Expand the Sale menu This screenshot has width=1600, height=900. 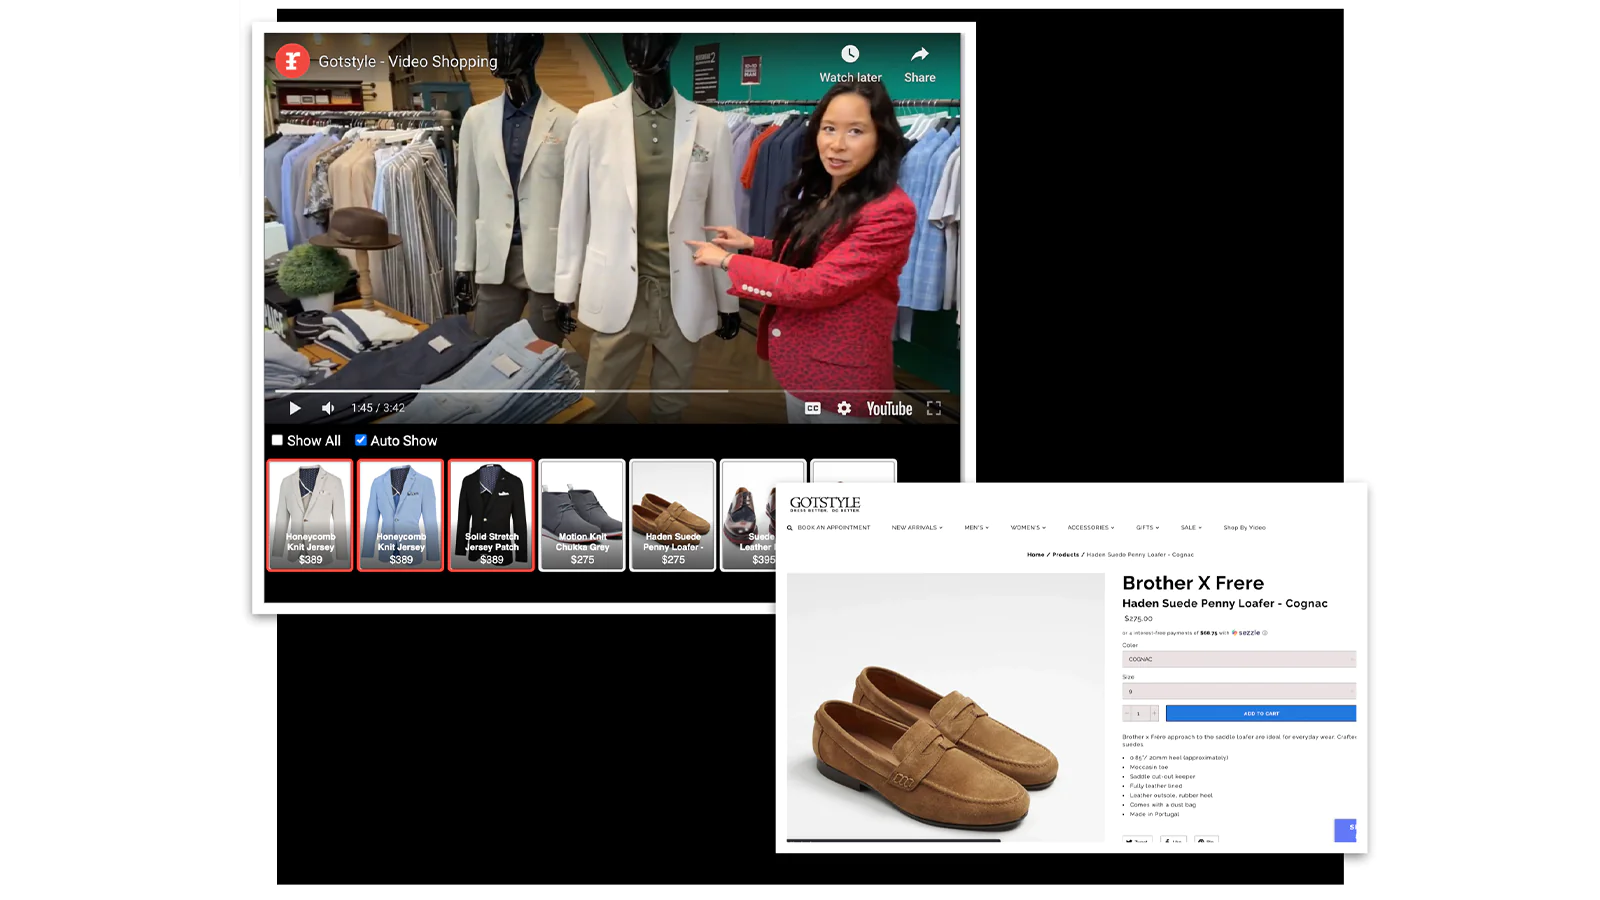1191,528
